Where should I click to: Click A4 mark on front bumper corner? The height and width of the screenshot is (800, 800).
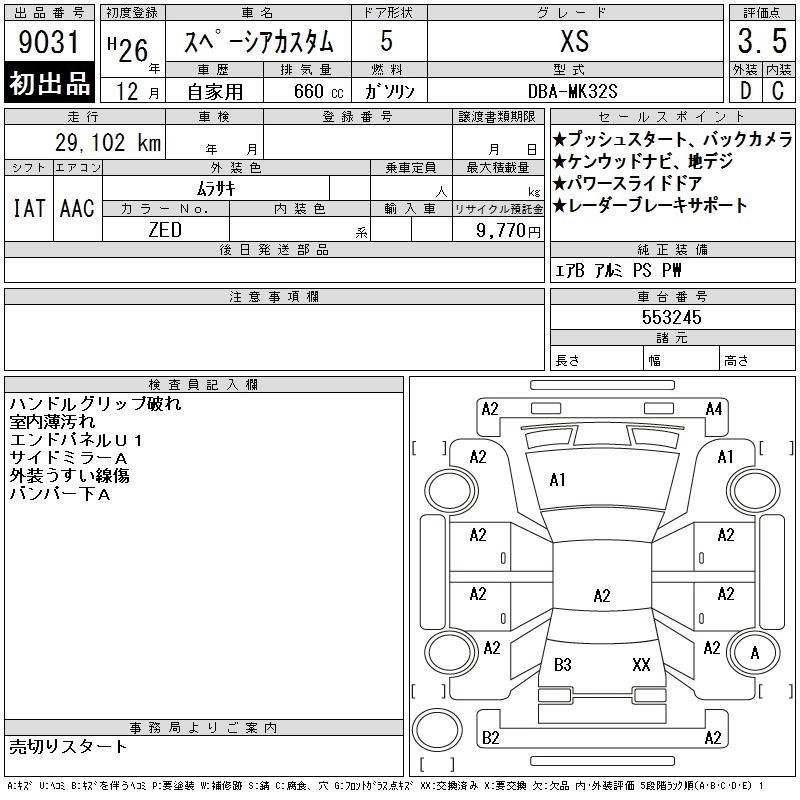pyautogui.click(x=714, y=409)
